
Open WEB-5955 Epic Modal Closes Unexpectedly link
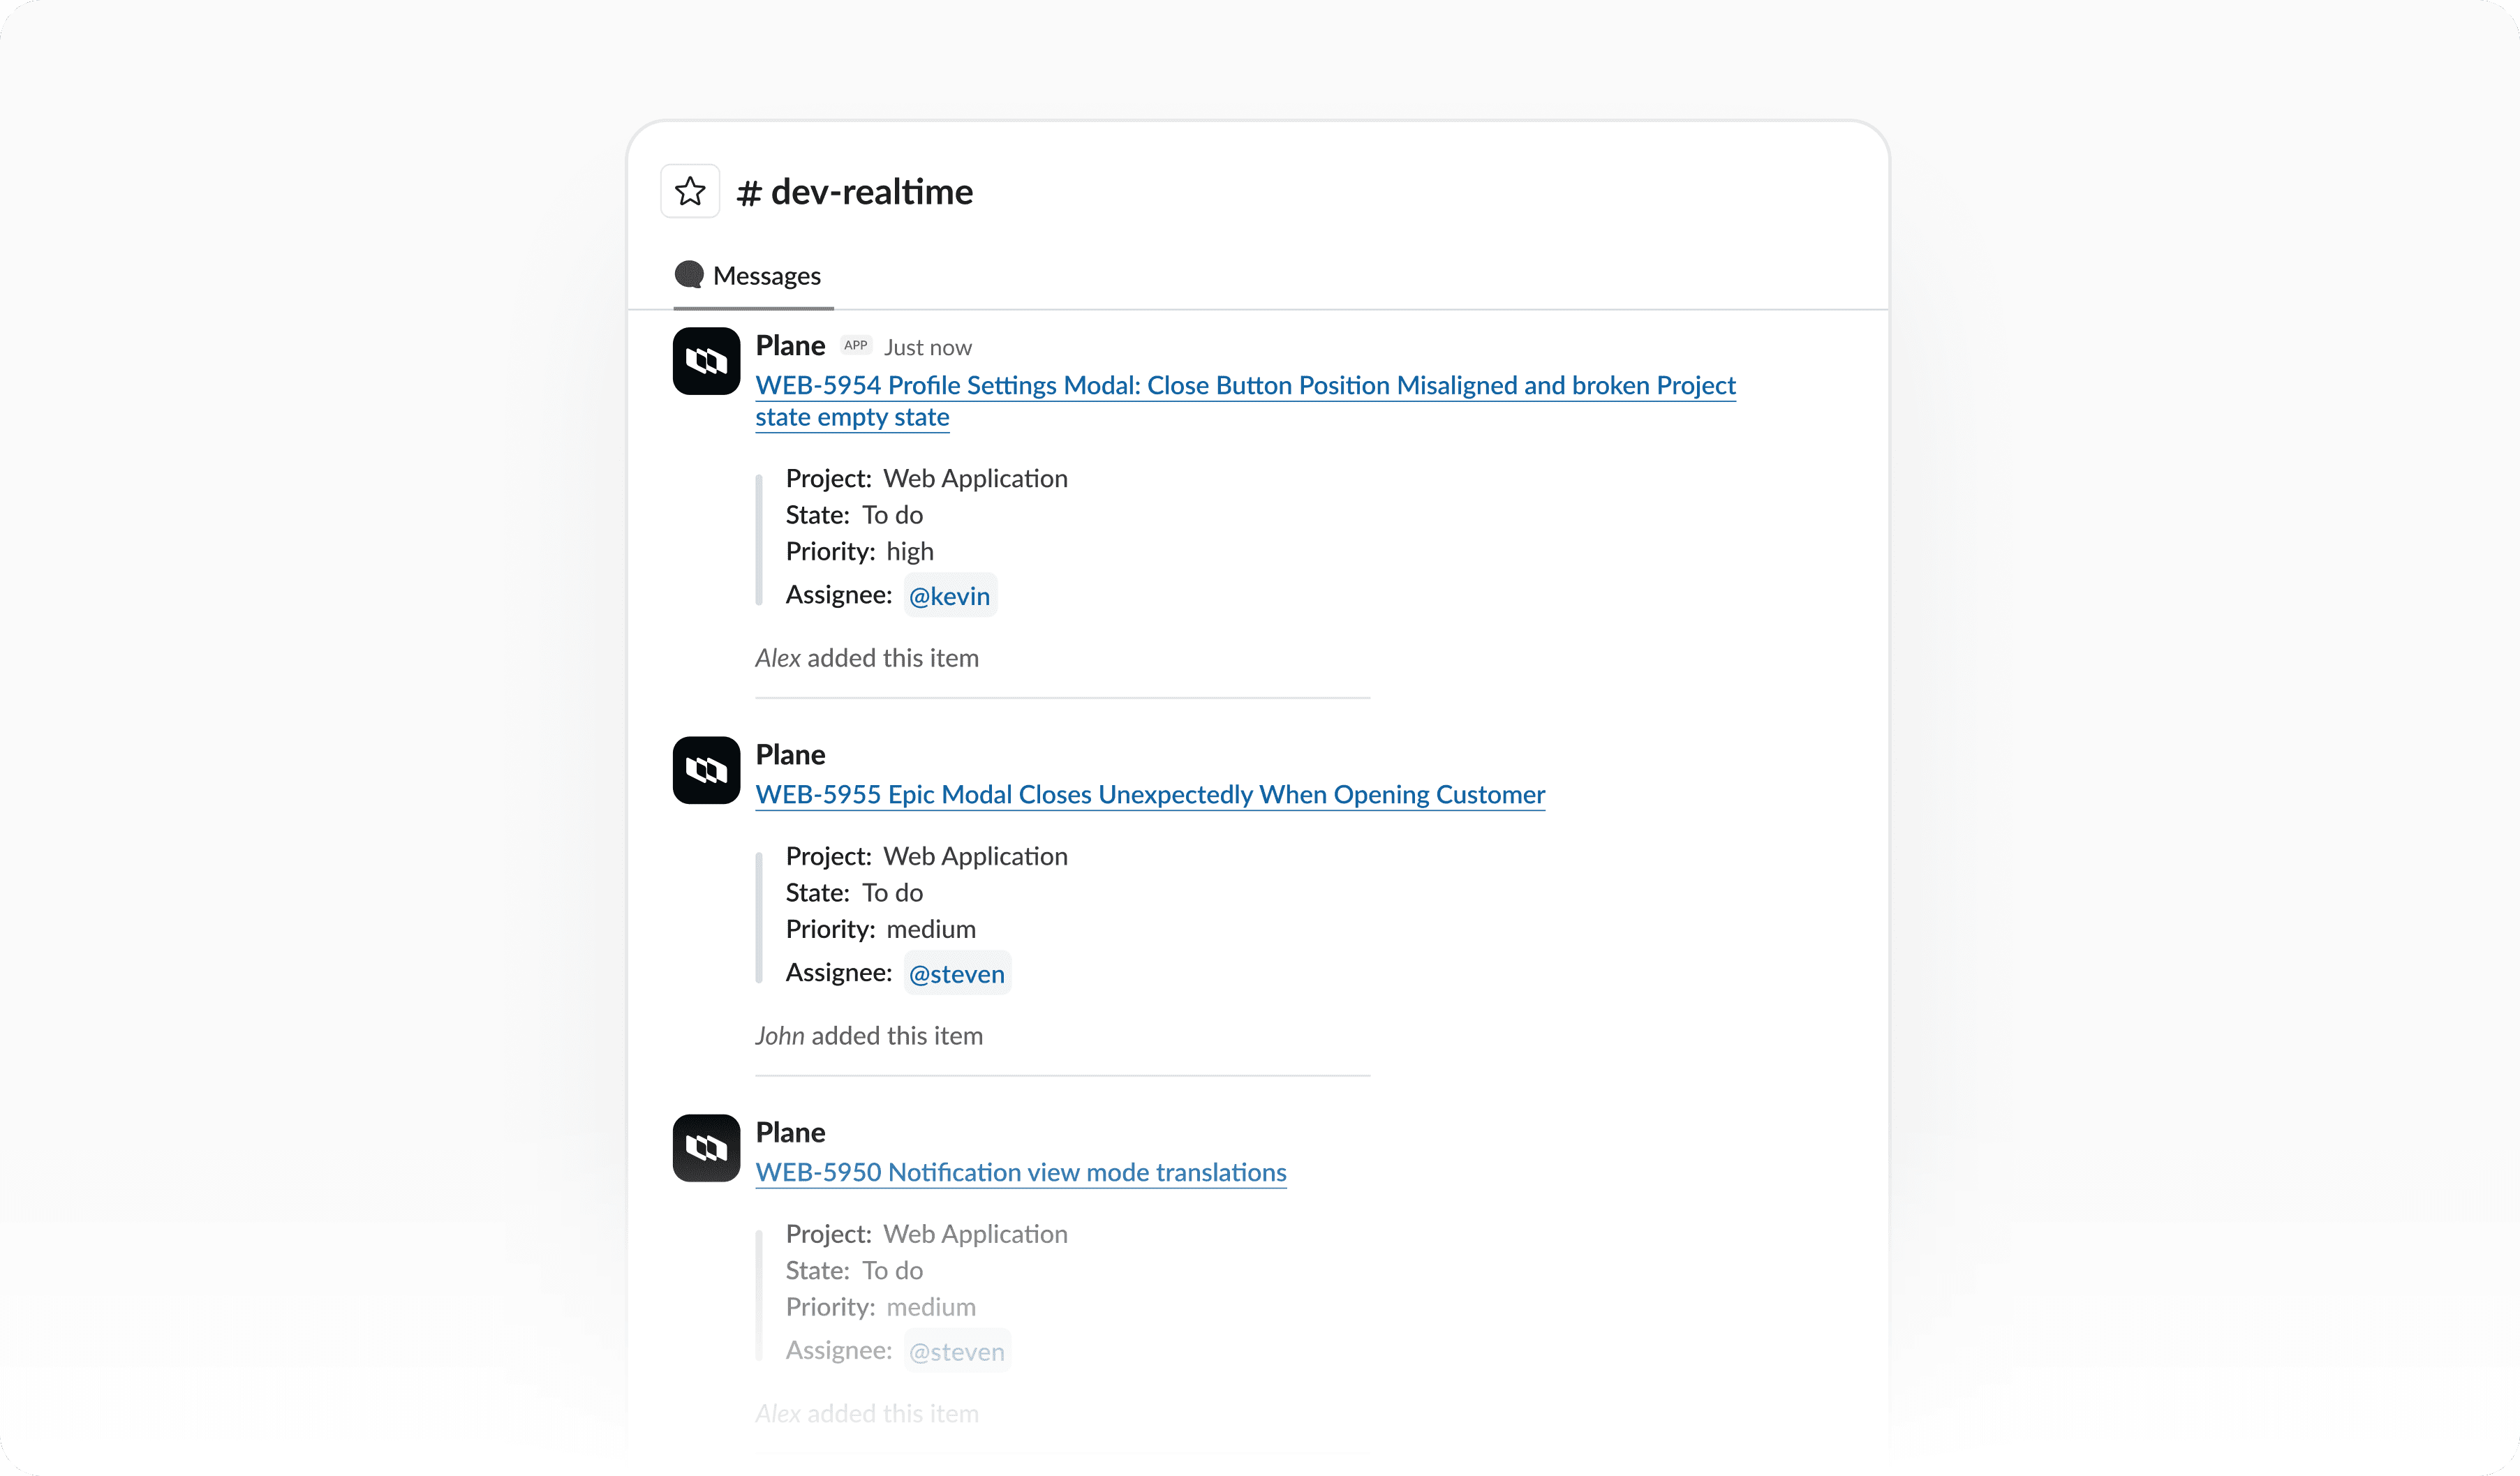point(1150,794)
